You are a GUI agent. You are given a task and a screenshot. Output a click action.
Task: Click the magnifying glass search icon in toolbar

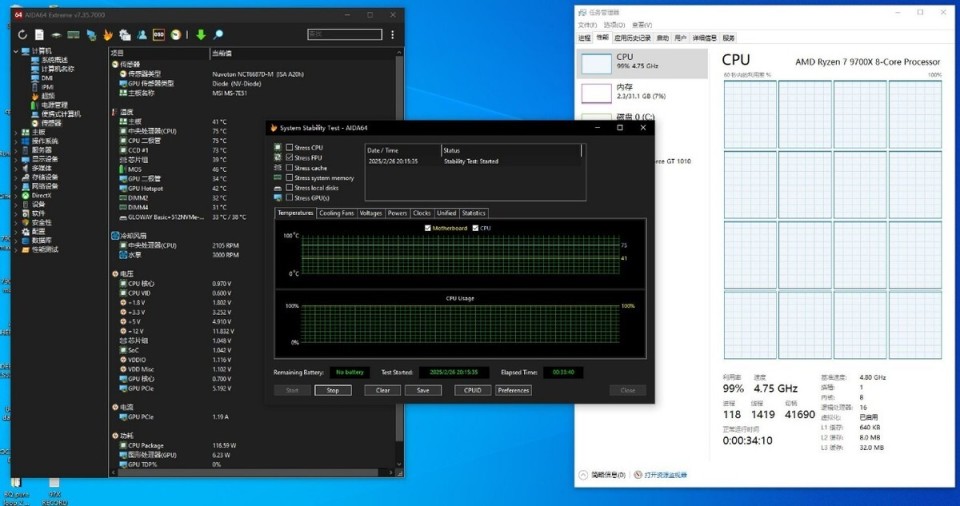click(218, 35)
